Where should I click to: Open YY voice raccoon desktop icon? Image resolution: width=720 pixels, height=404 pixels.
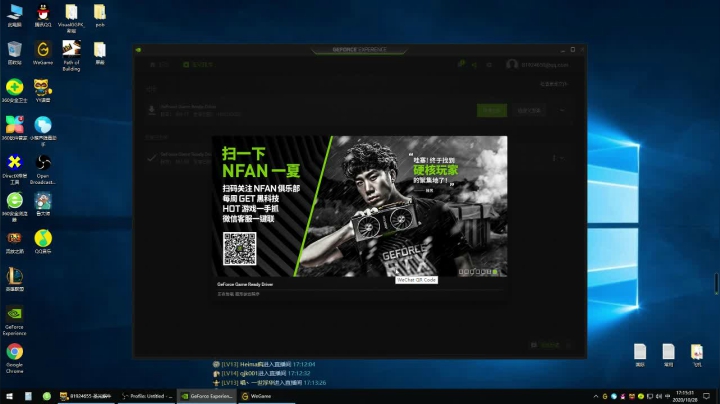[x=43, y=90]
